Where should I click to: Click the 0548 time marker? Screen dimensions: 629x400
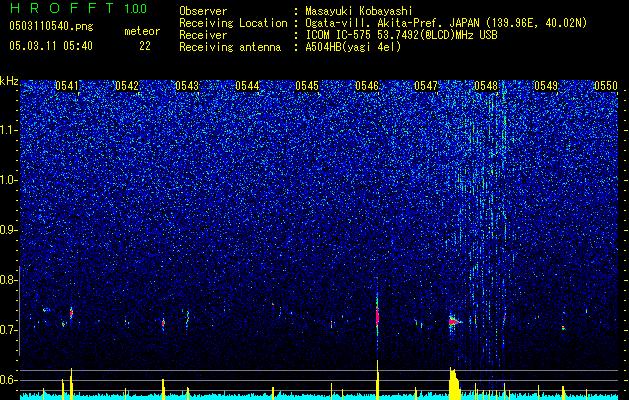pyautogui.click(x=486, y=86)
